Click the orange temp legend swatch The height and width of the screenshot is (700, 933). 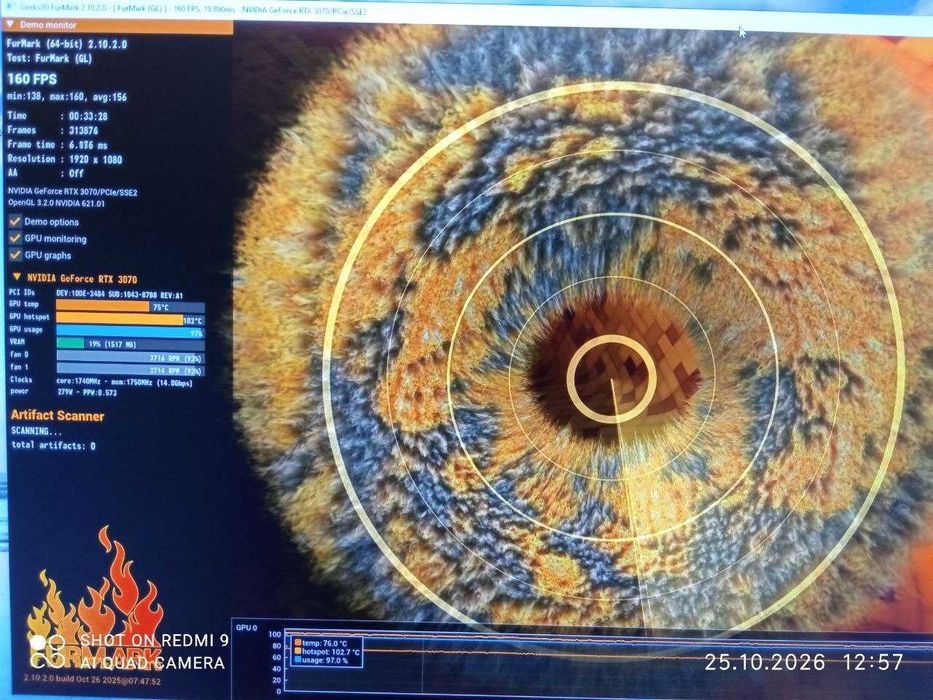298,643
